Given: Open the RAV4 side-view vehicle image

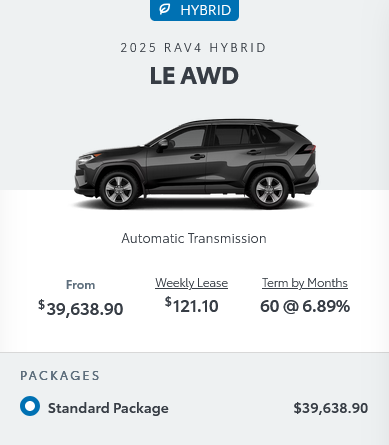Looking at the screenshot, I should [x=196, y=164].
